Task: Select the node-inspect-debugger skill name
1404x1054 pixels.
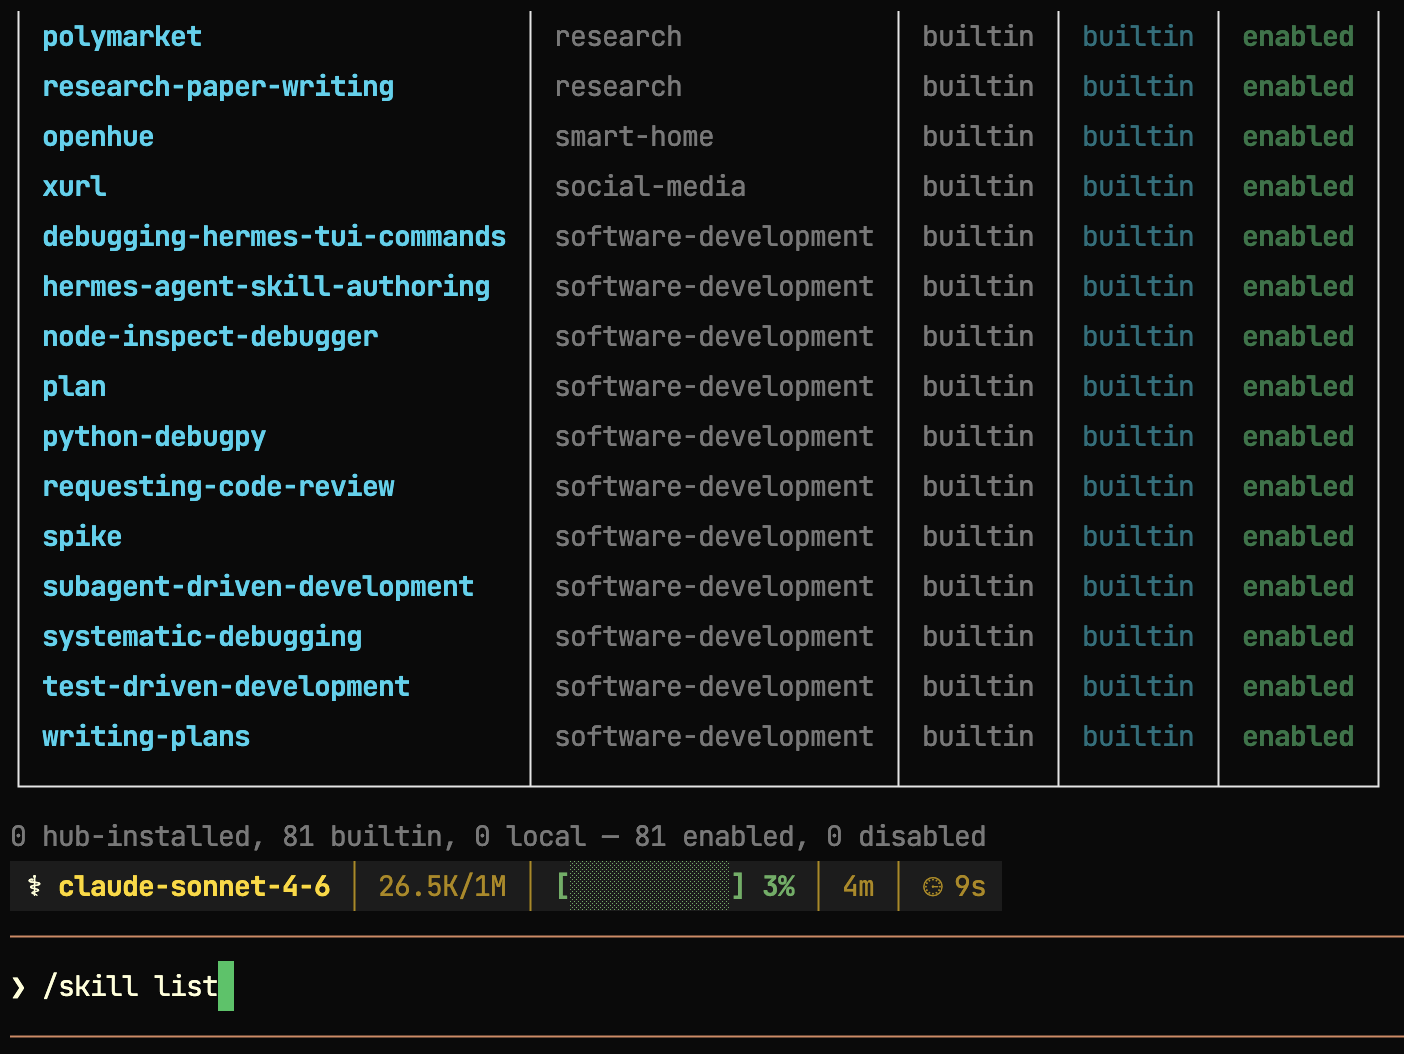Action: [210, 337]
